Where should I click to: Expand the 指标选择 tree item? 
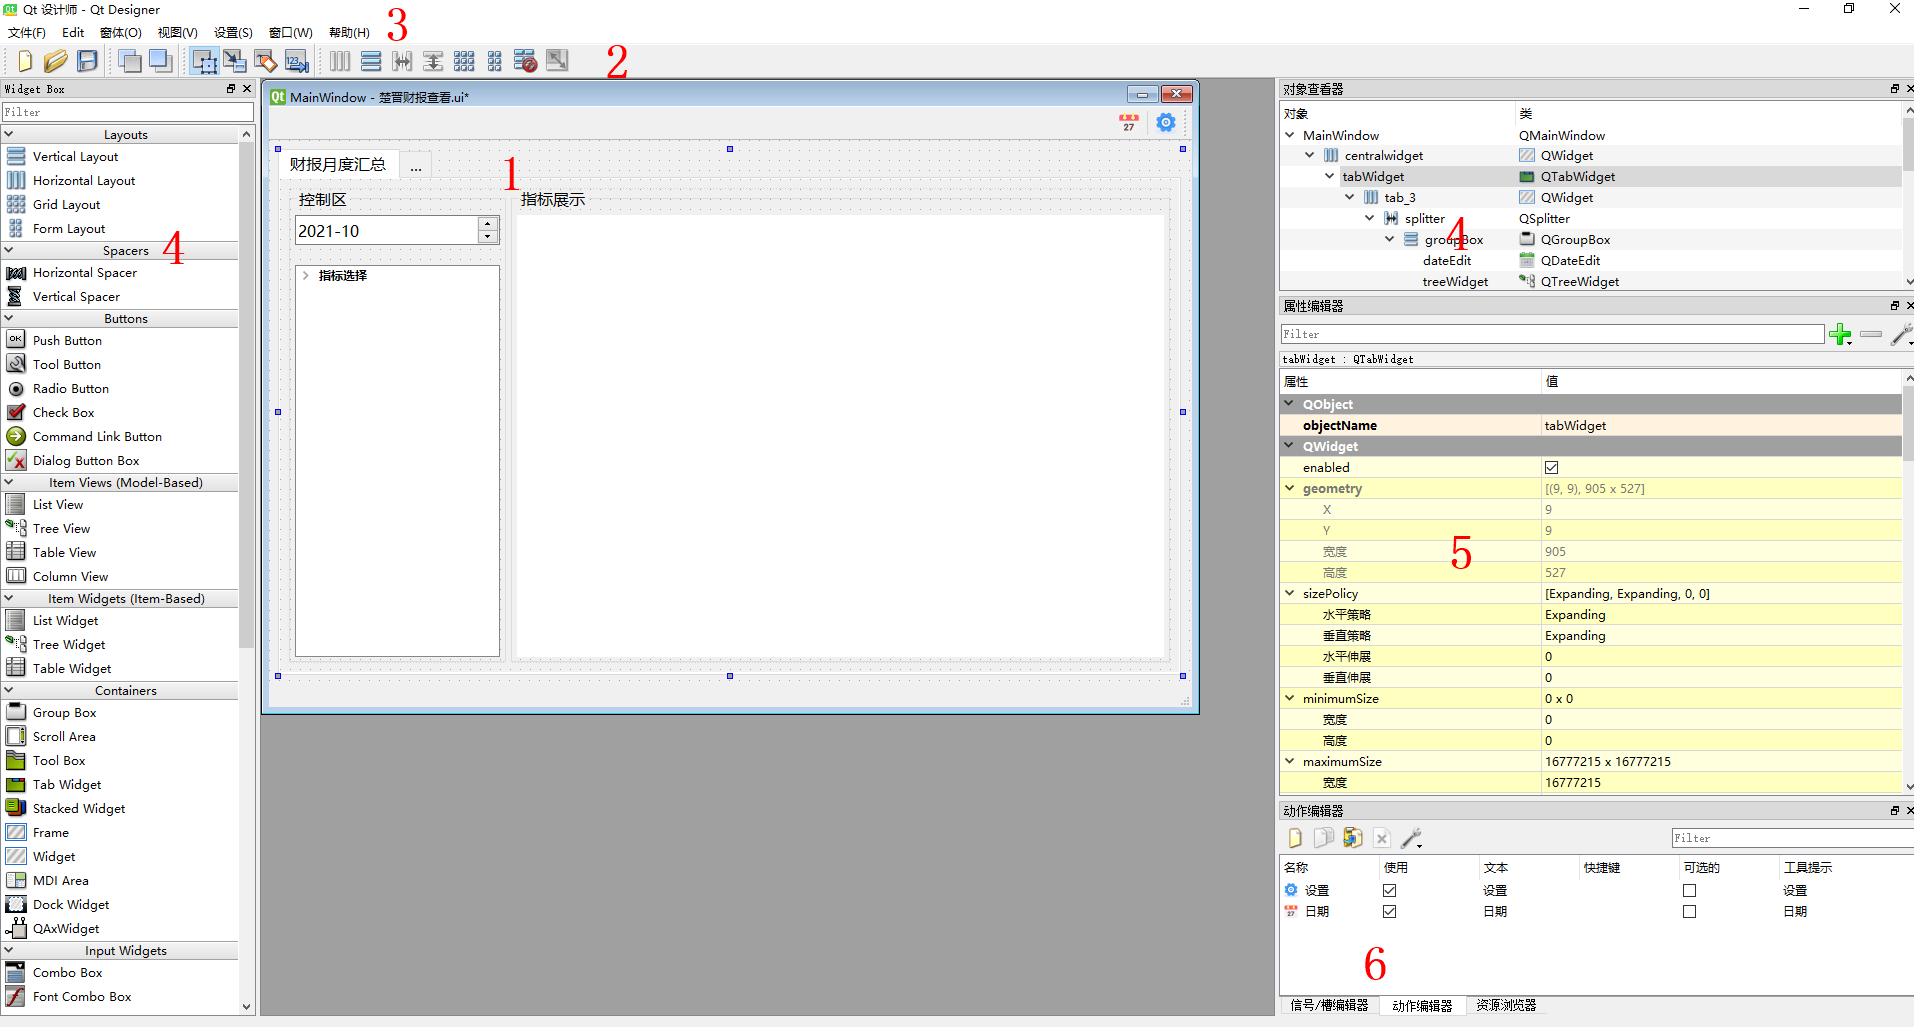point(306,275)
